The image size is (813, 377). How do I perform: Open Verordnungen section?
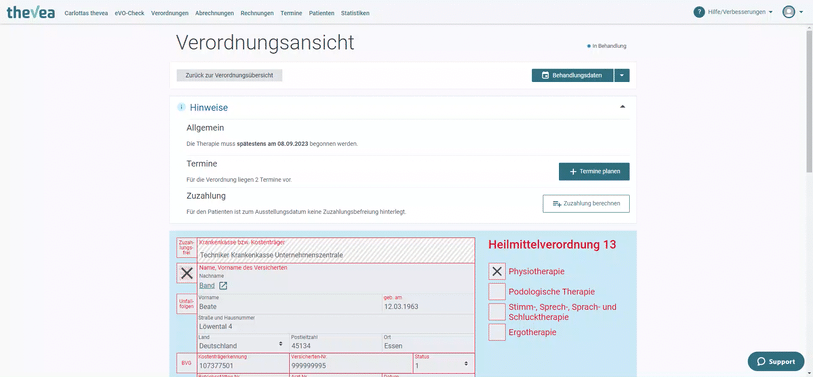tap(170, 13)
